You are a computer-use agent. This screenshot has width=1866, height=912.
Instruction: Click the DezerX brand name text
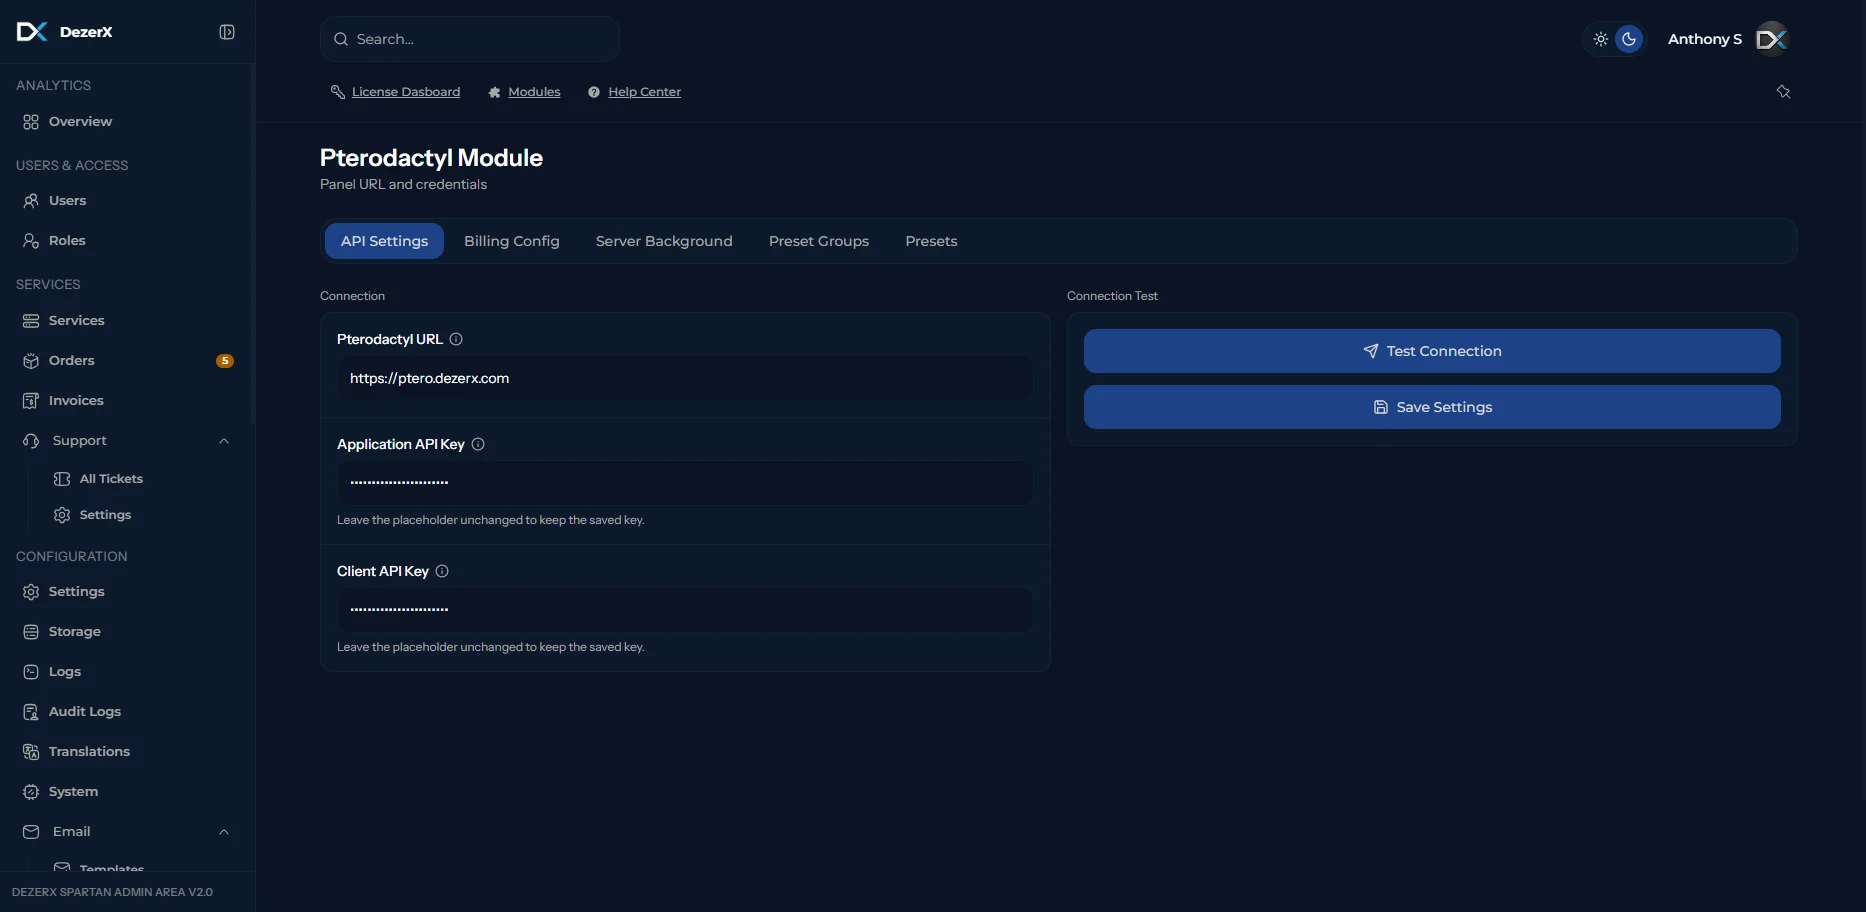86,32
